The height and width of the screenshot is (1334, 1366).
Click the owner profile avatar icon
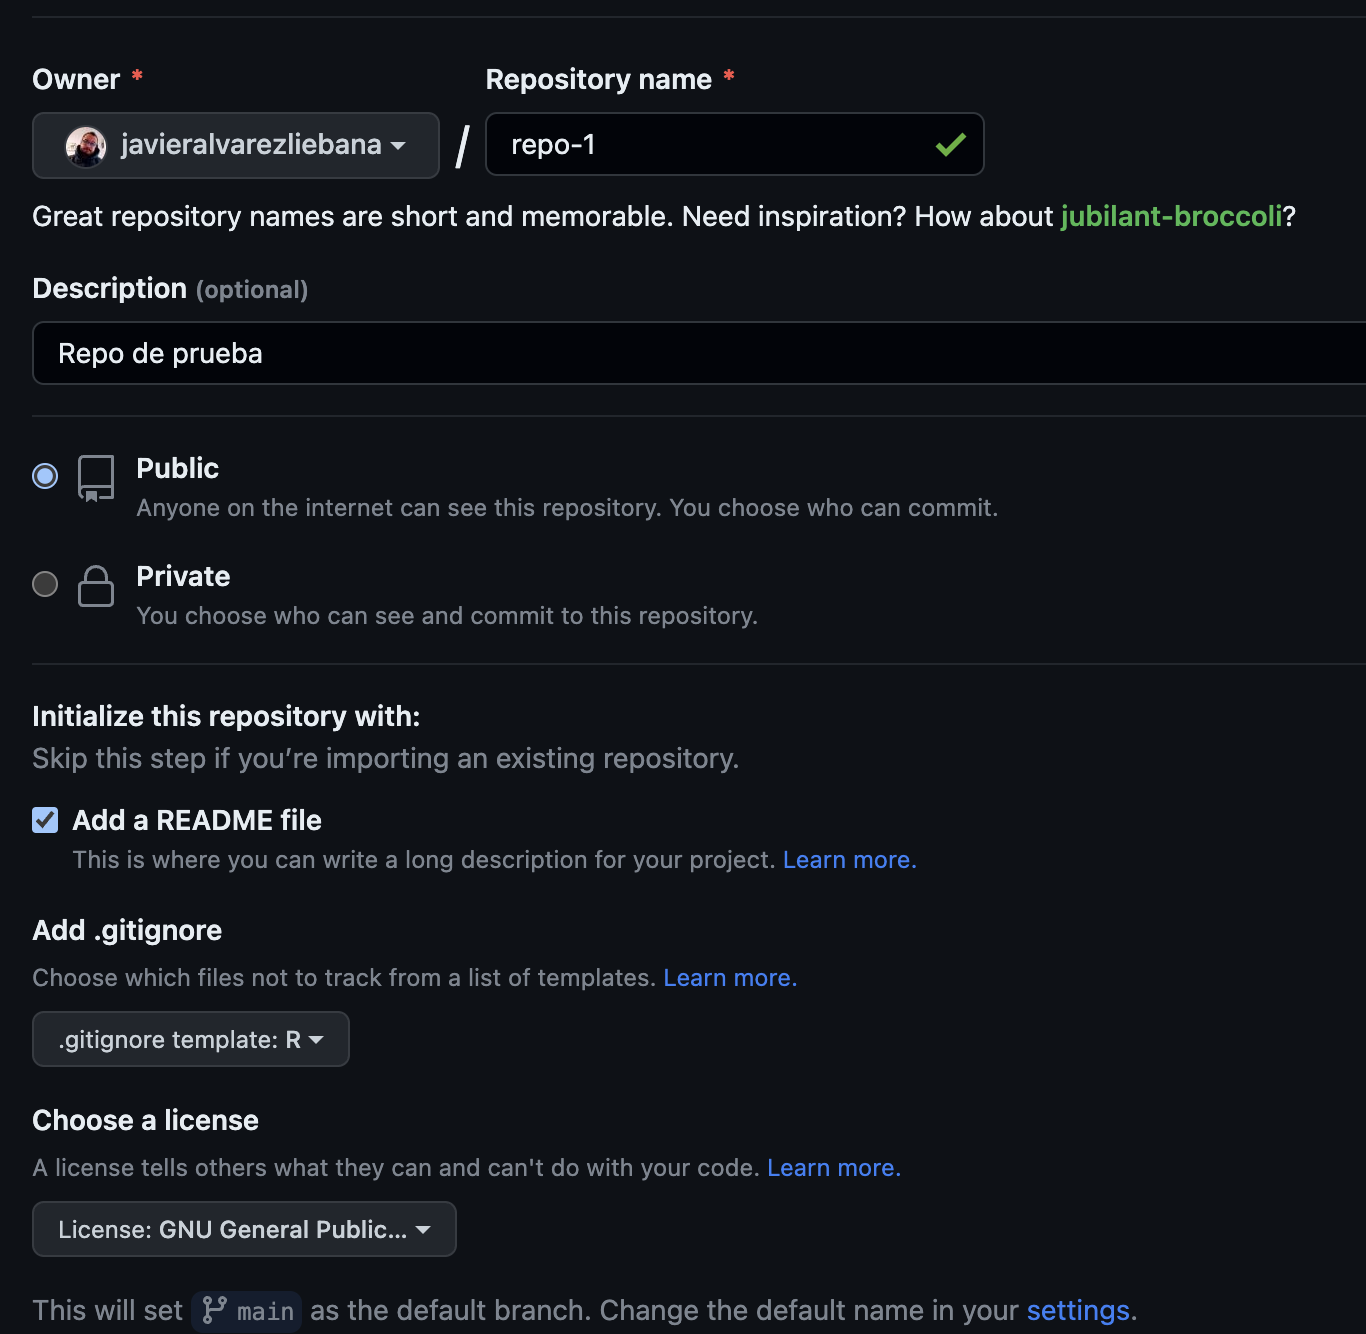pyautogui.click(x=86, y=146)
